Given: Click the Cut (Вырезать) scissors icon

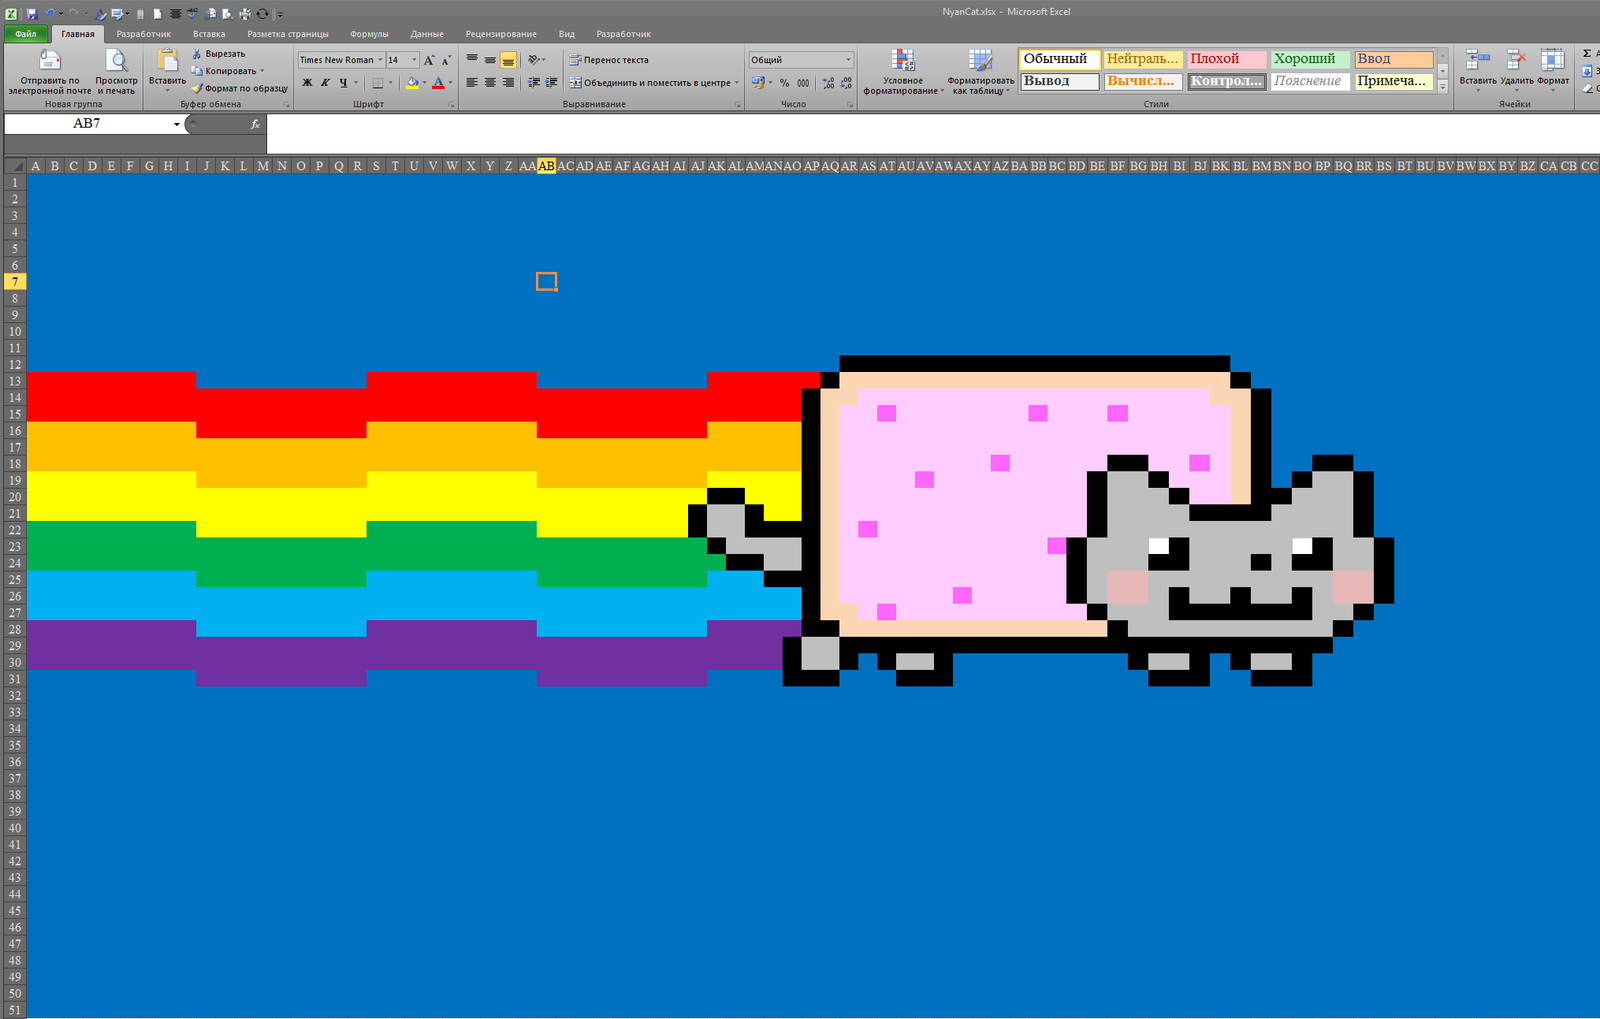Looking at the screenshot, I should [x=197, y=54].
